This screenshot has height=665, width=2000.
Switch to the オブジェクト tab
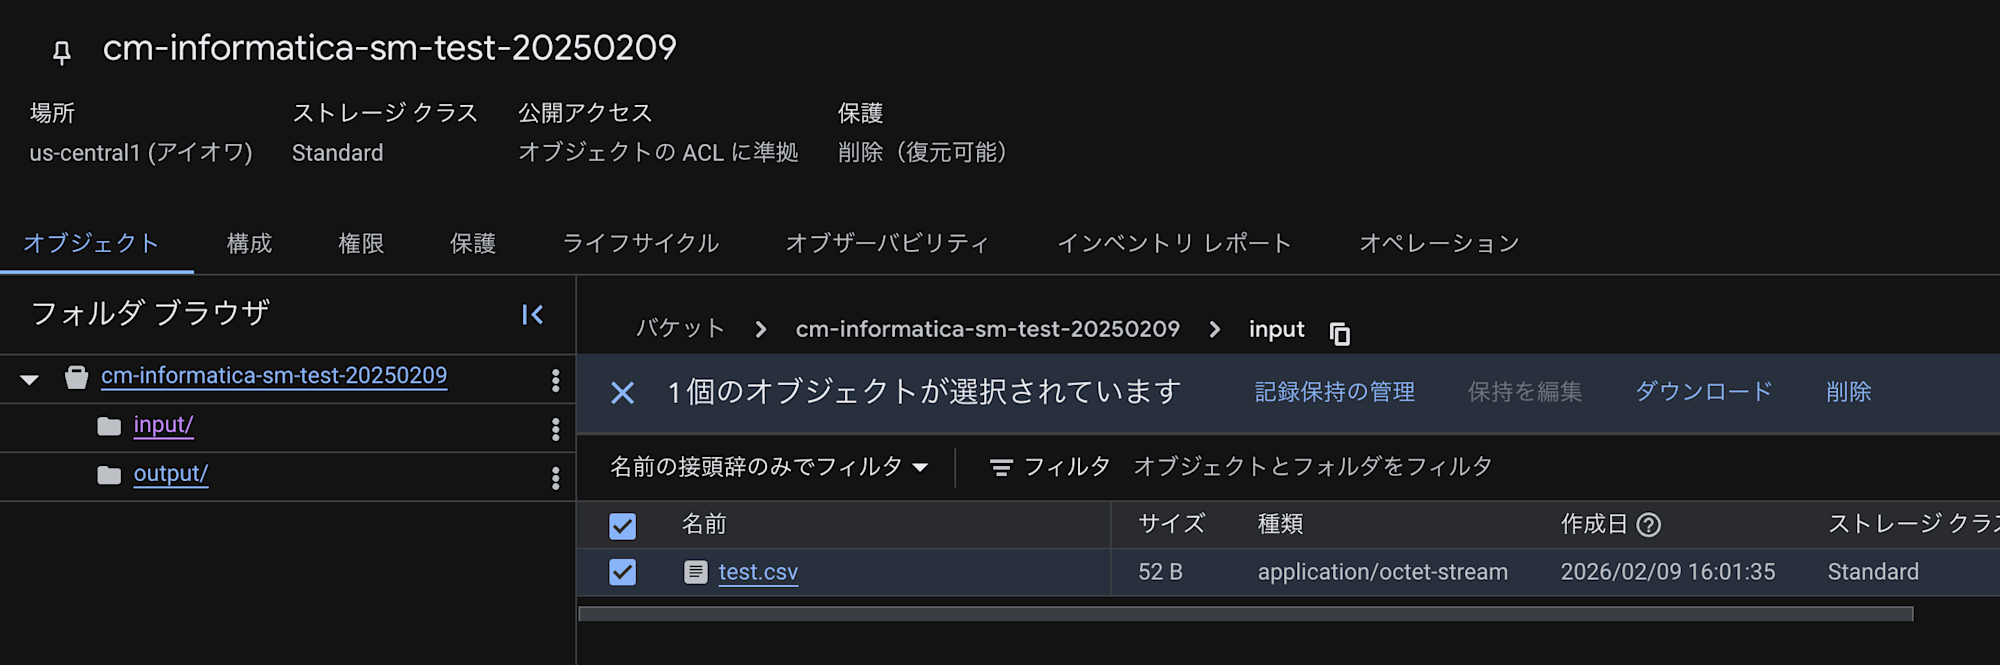(91, 243)
